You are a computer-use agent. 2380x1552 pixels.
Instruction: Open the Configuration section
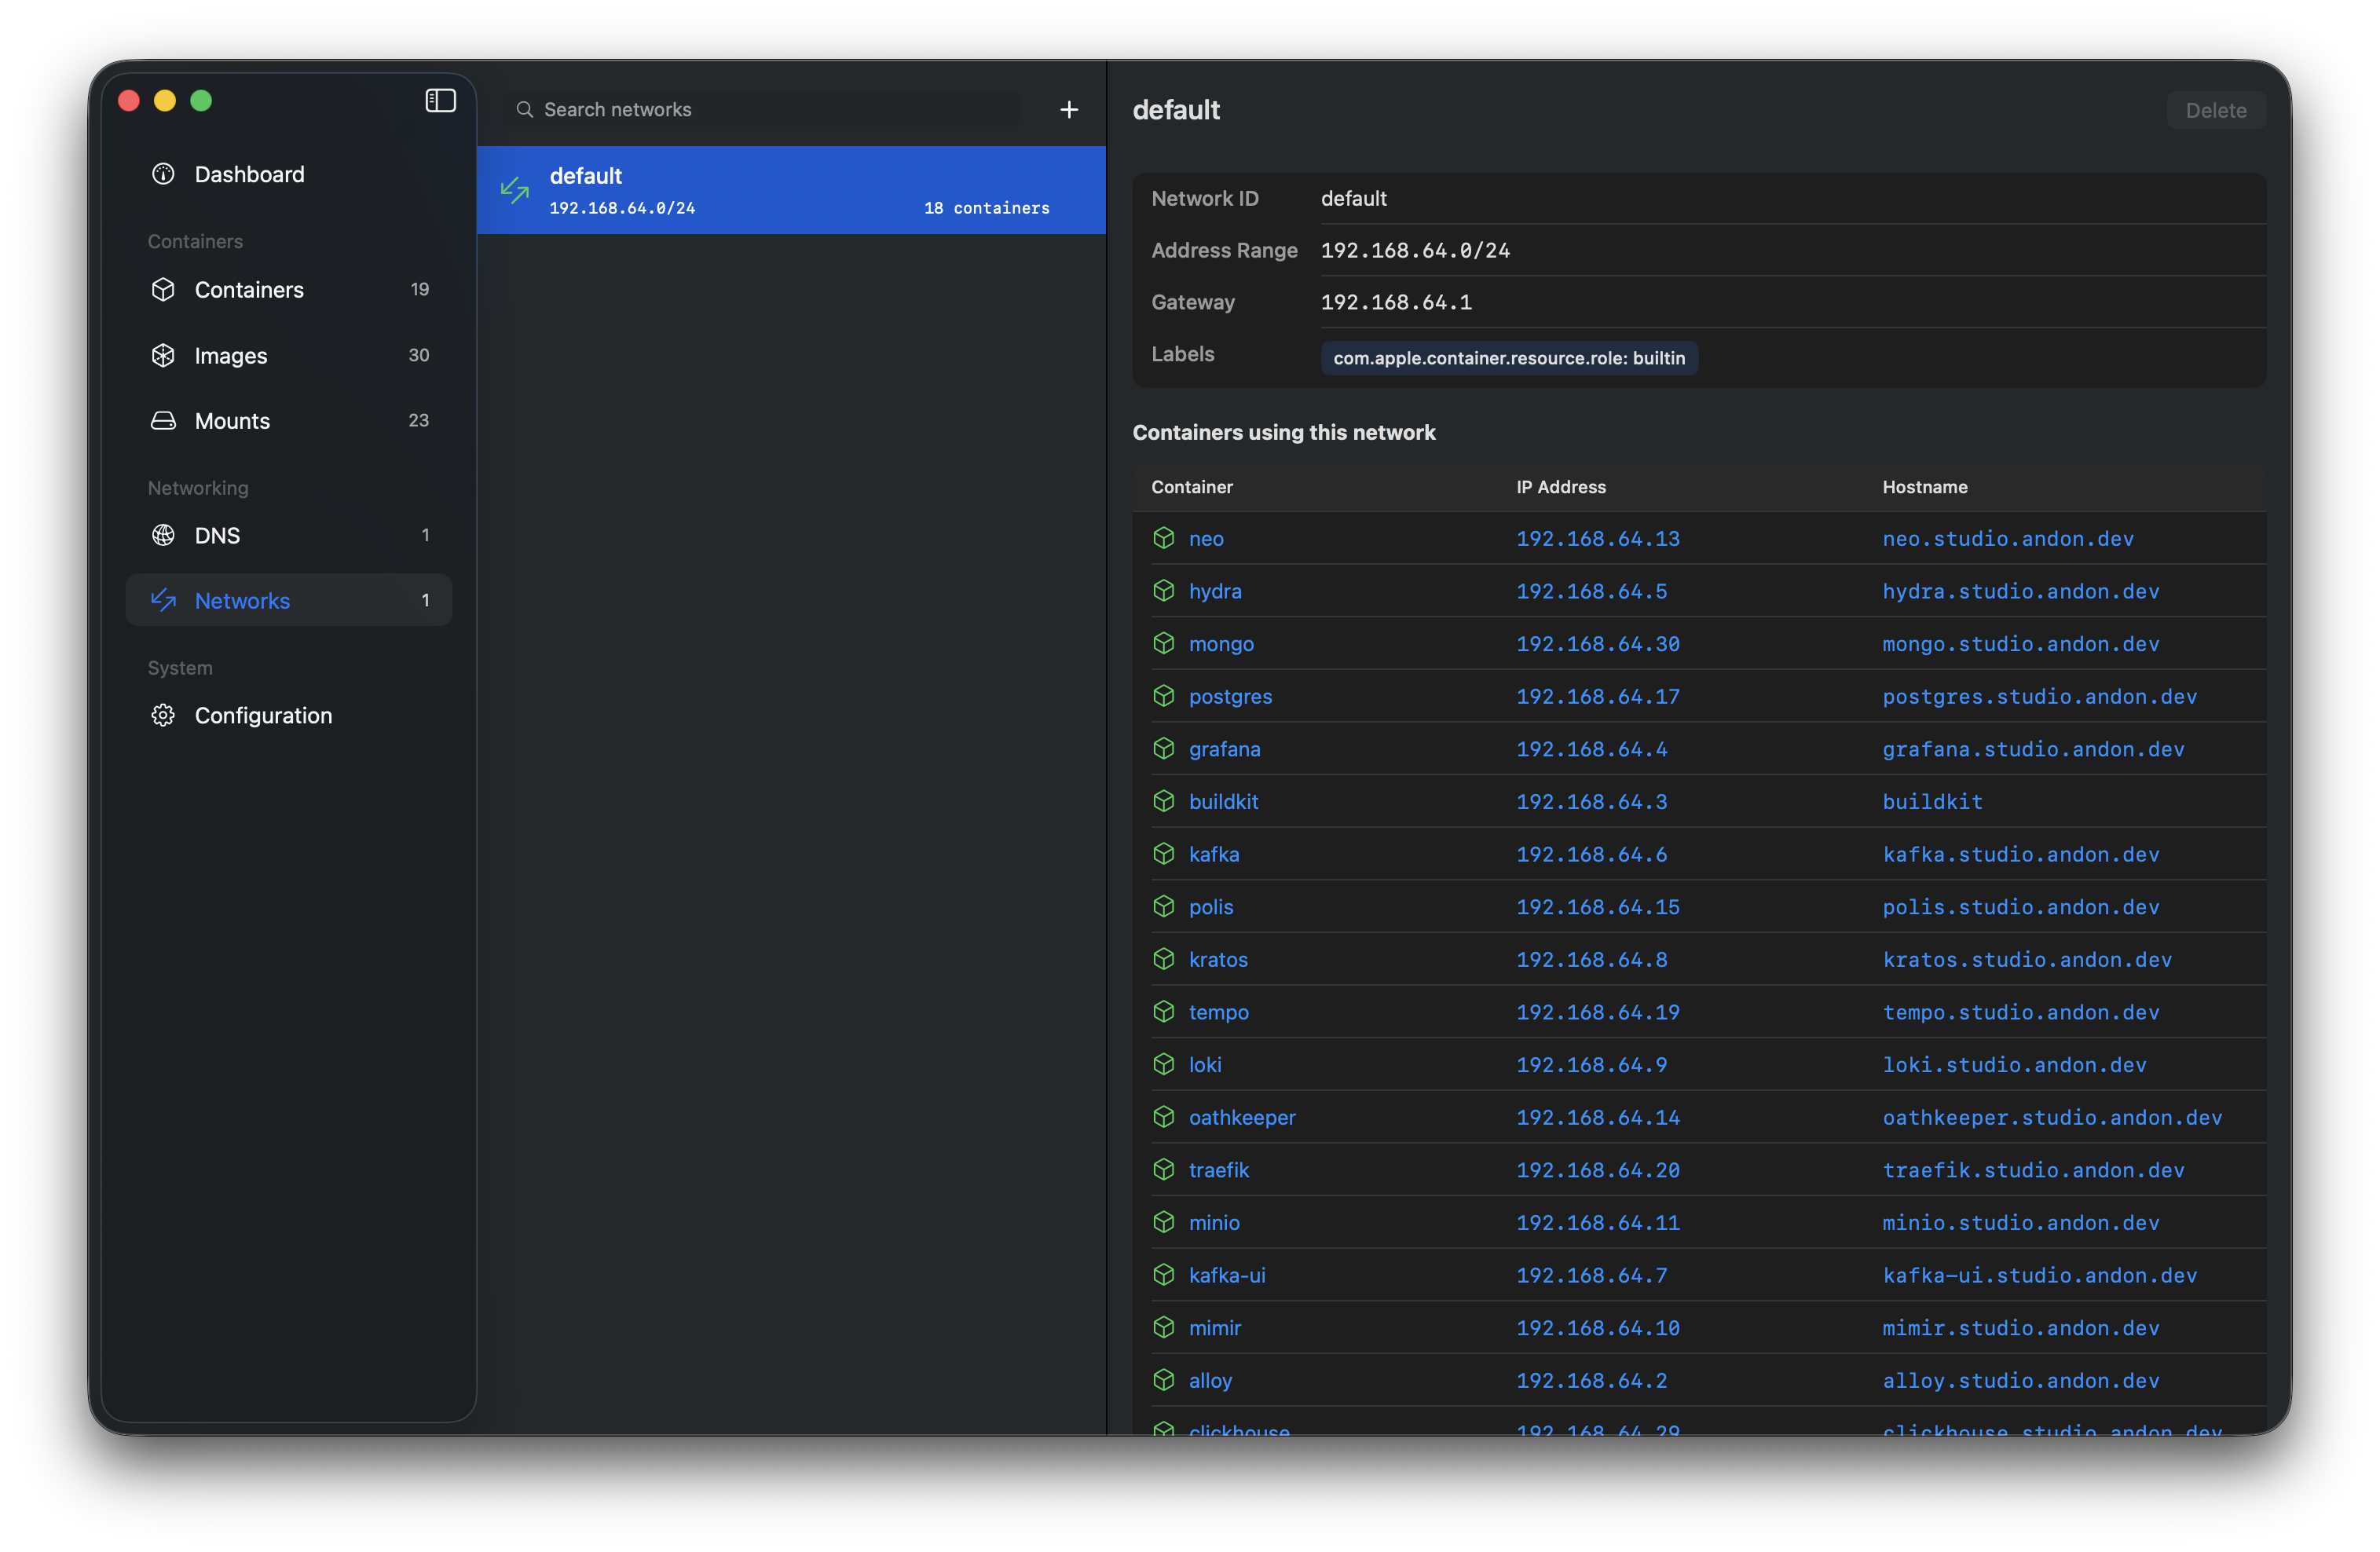(289, 715)
